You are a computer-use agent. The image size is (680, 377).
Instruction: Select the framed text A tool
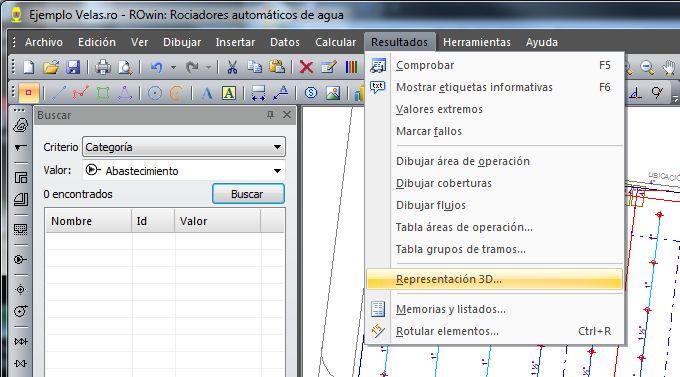click(229, 93)
